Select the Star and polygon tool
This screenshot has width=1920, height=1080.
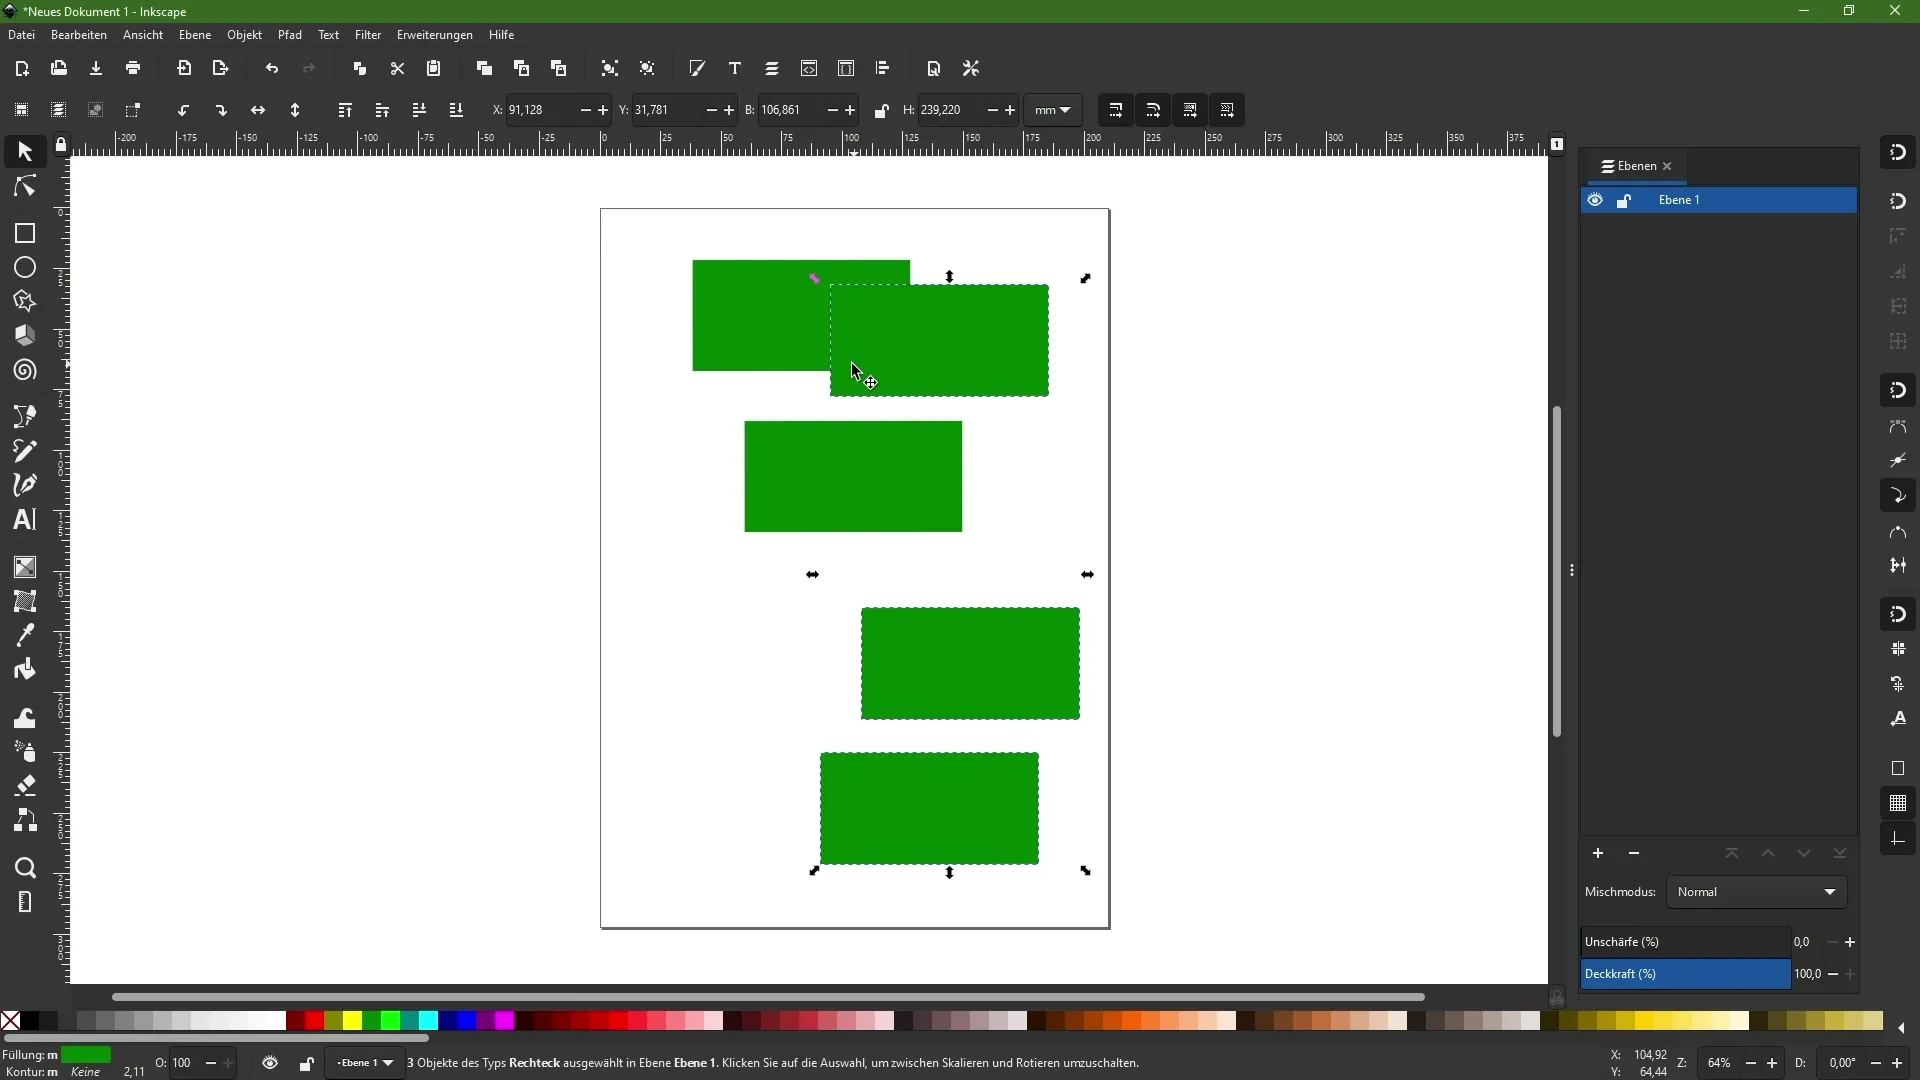coord(25,301)
